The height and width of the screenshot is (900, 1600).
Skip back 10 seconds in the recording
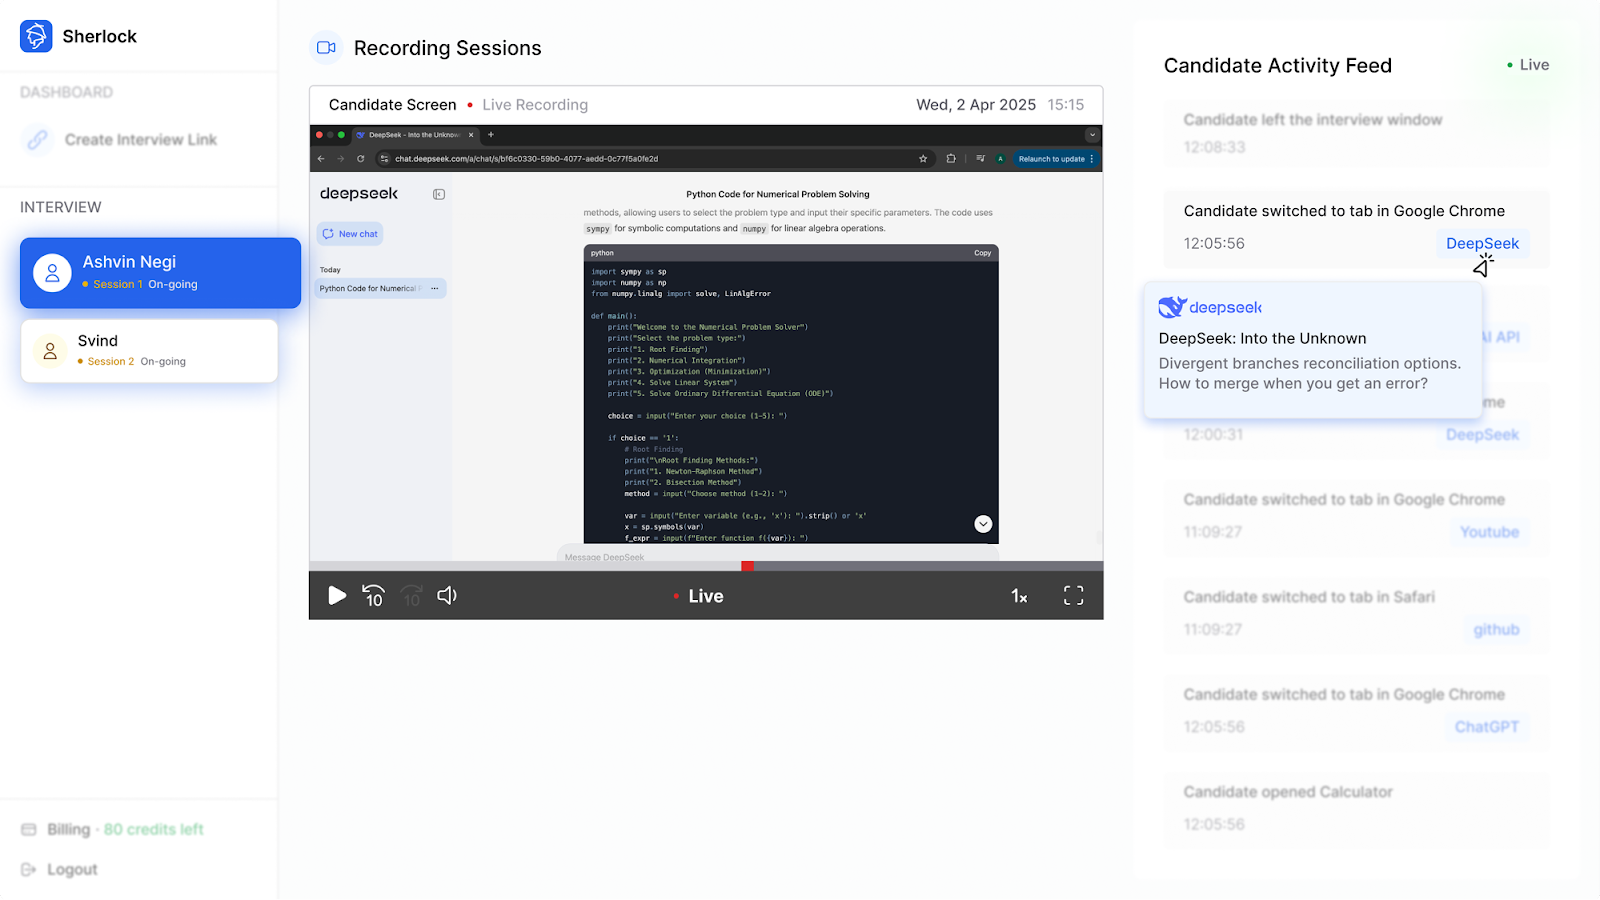[x=372, y=595]
